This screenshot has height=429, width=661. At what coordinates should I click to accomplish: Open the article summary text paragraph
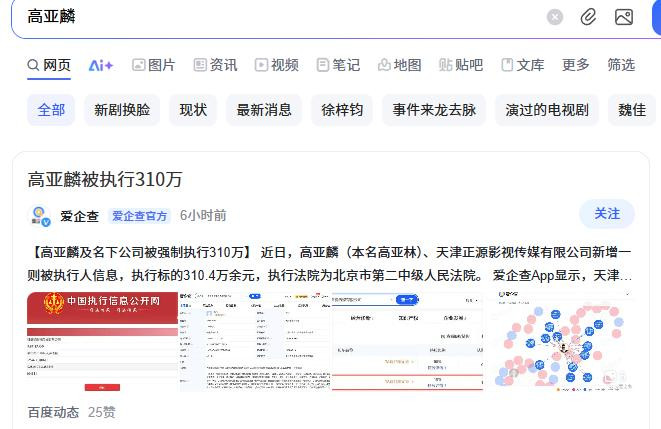click(330, 264)
